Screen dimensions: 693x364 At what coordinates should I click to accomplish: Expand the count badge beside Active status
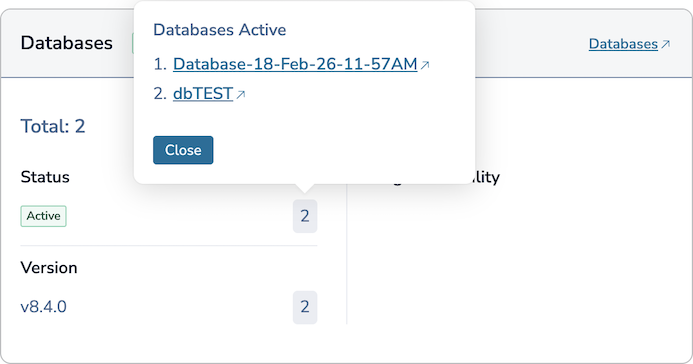[305, 216]
